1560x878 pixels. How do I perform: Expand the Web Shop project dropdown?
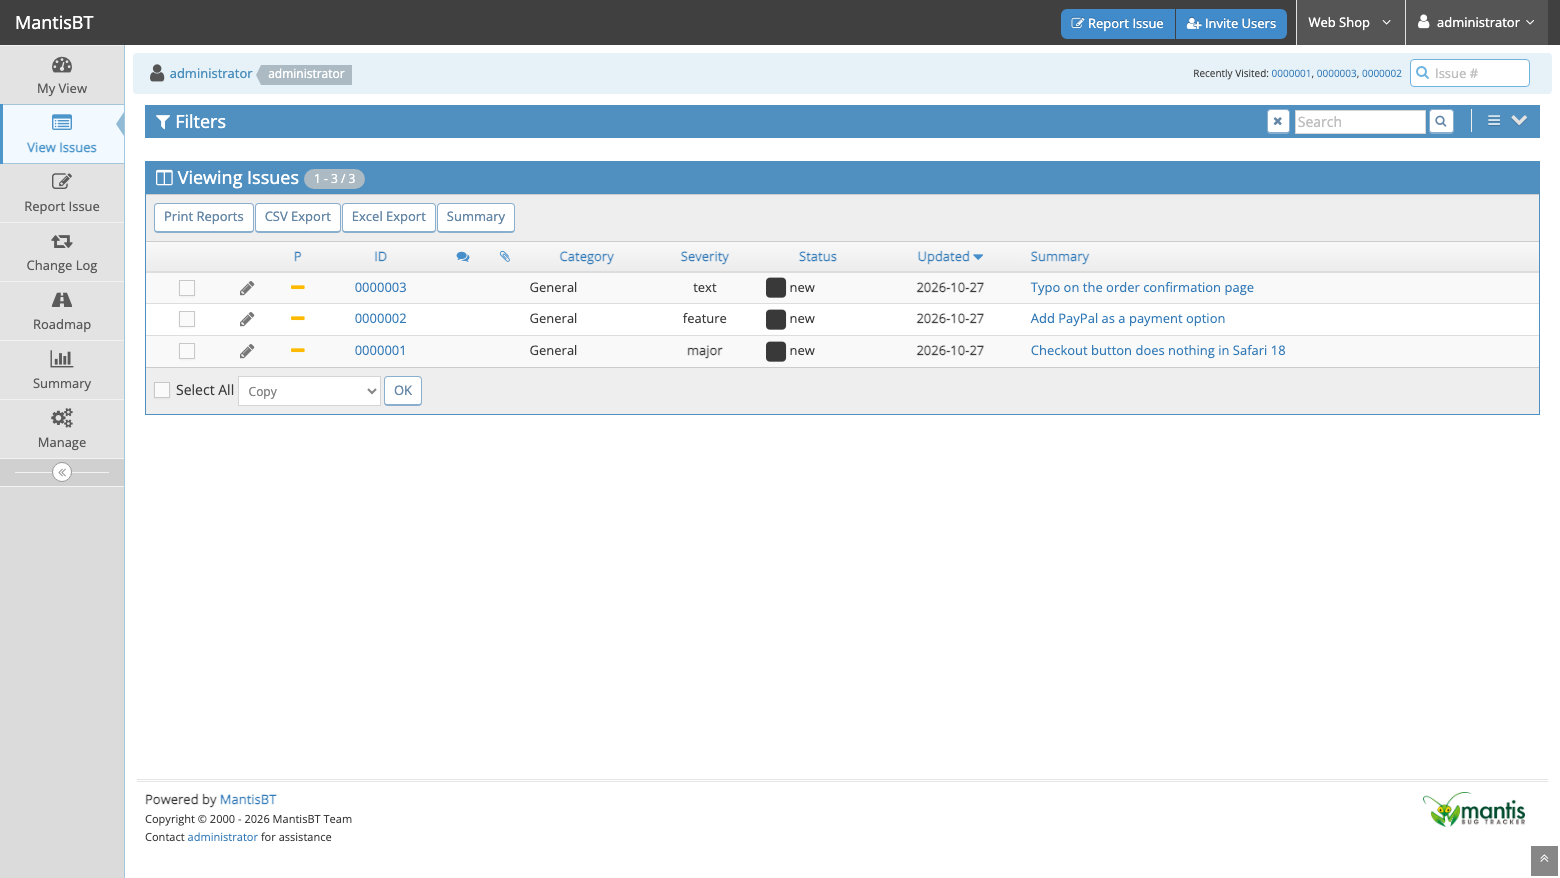(1350, 22)
